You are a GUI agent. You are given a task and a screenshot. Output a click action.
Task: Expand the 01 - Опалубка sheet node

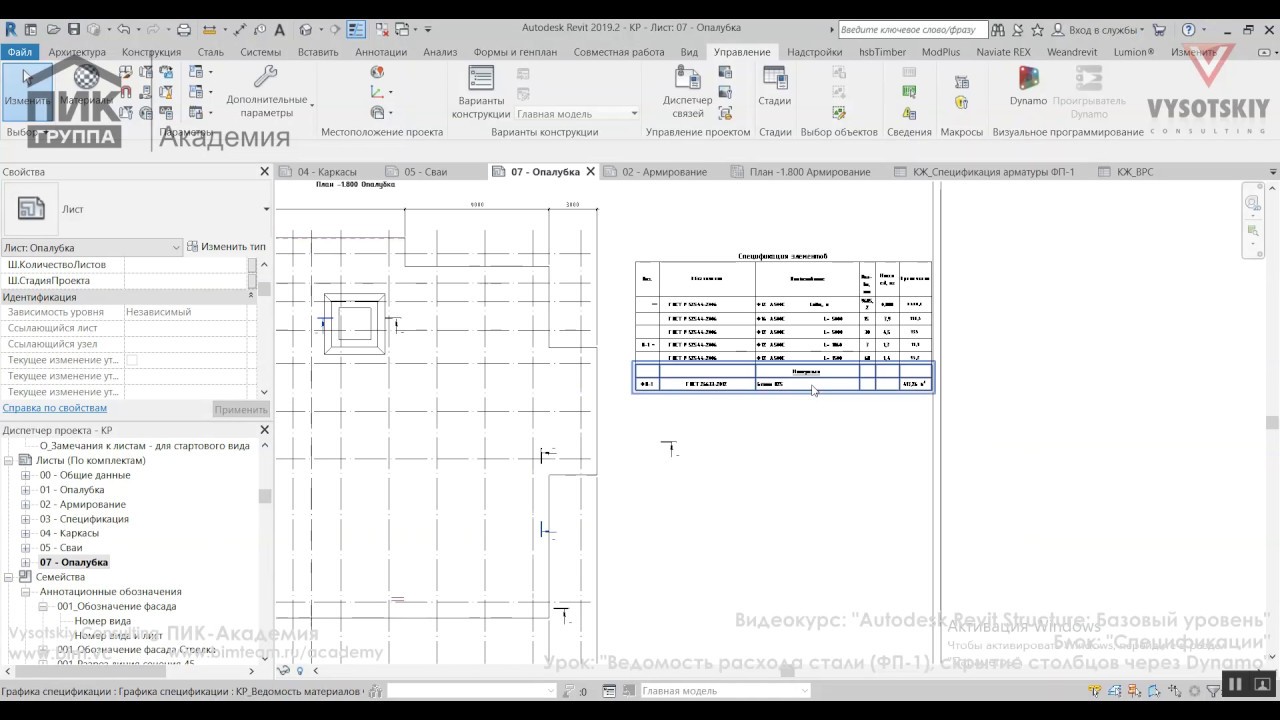coord(26,490)
